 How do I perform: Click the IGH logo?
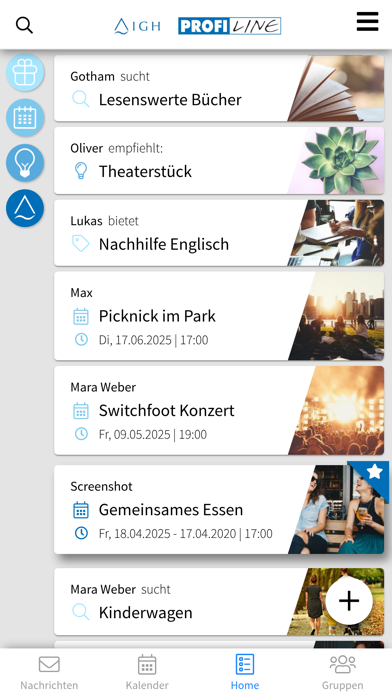(137, 26)
